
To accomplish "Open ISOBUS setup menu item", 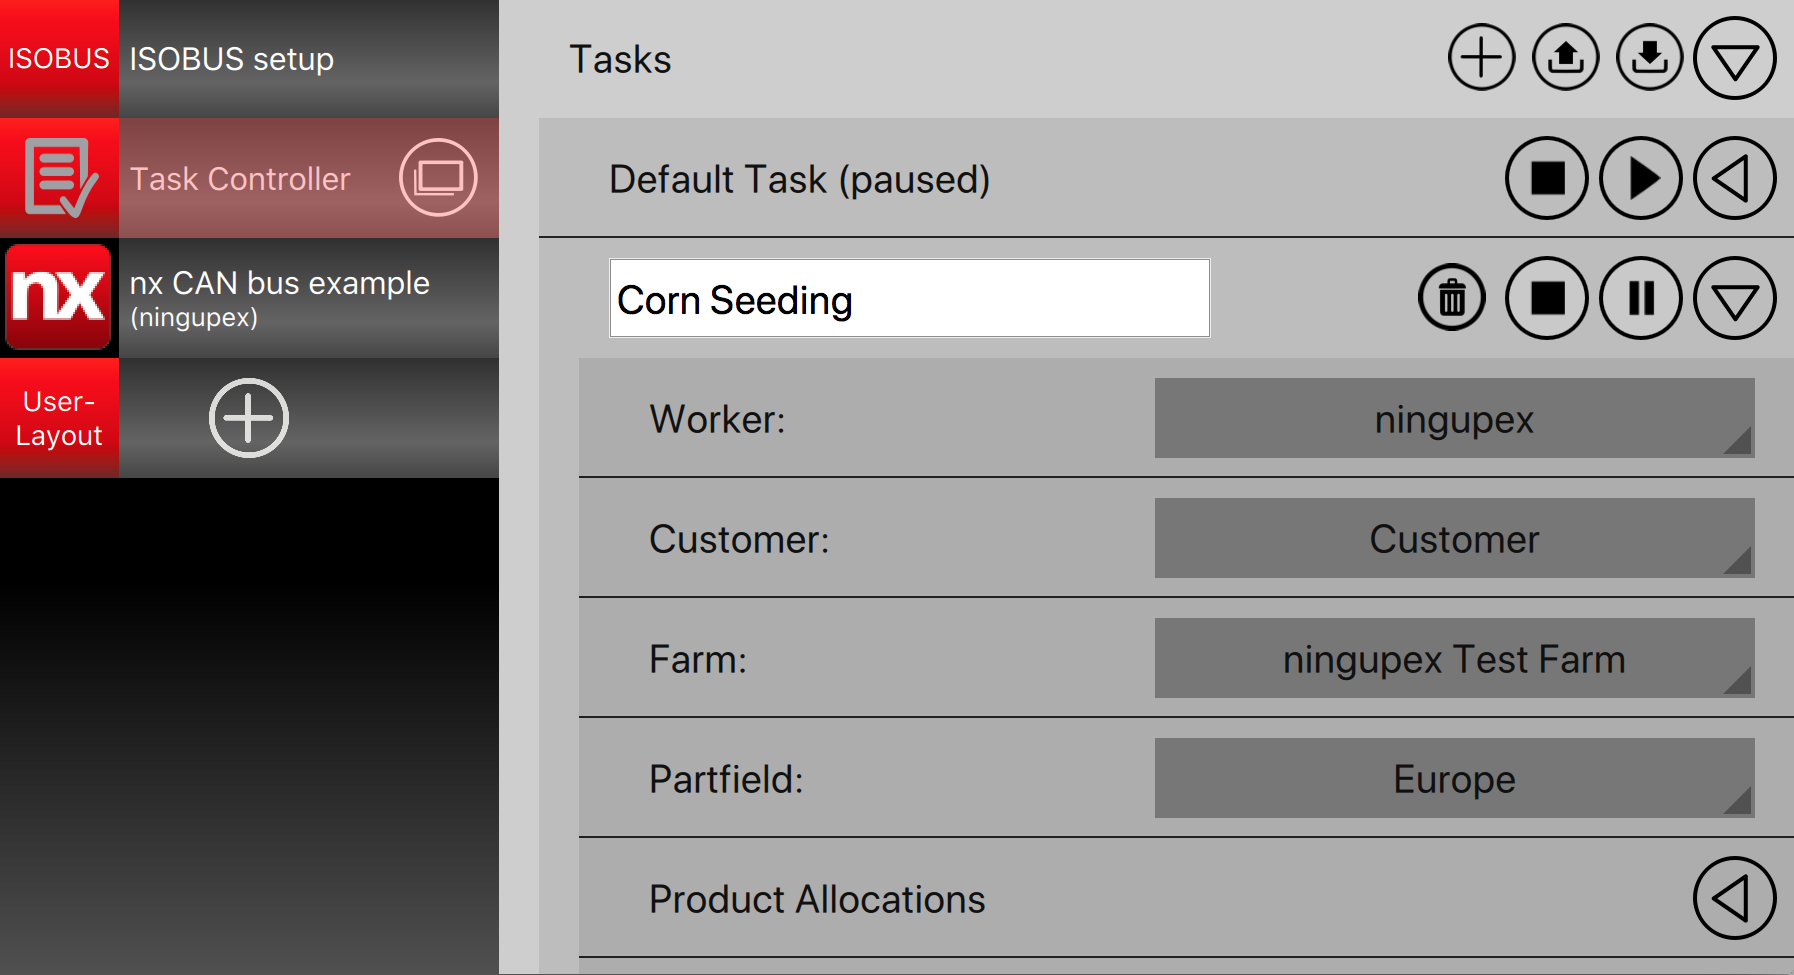I will tap(249, 59).
